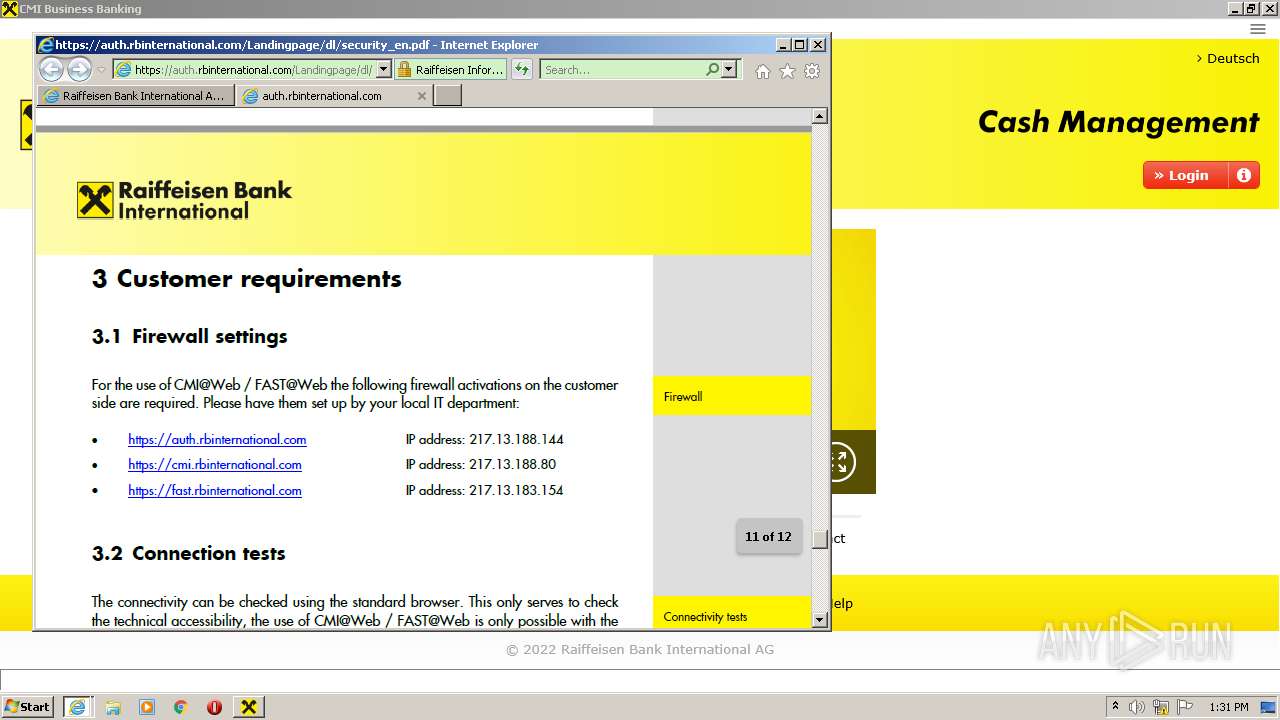Launch Chrome from the taskbar

click(x=181, y=707)
